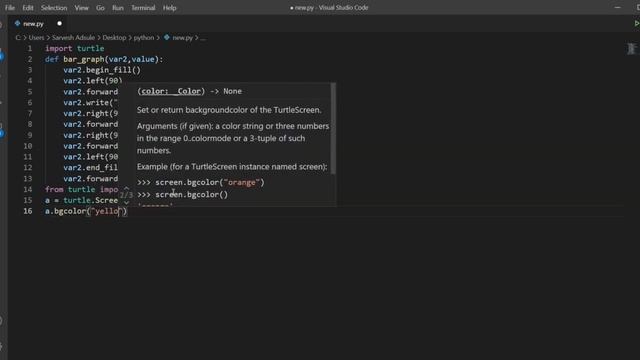Screen dimensions: 640x360
Task: Click line number 9 in the gutter
Action: coord(29,135)
